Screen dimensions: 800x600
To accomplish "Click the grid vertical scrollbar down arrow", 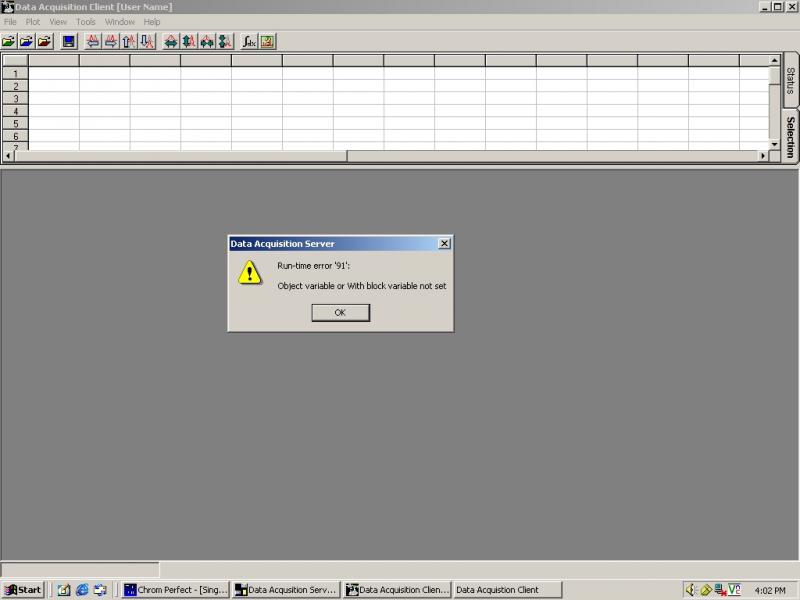I will coord(774,144).
